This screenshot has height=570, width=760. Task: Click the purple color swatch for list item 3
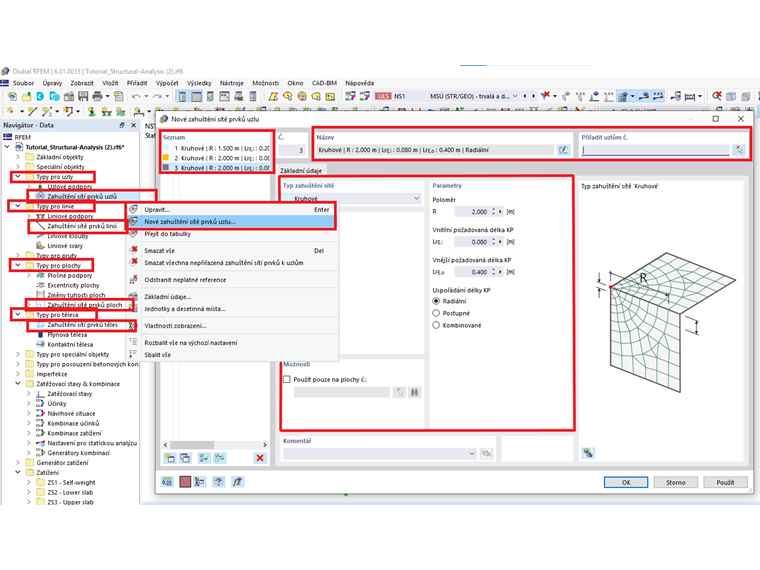(166, 168)
